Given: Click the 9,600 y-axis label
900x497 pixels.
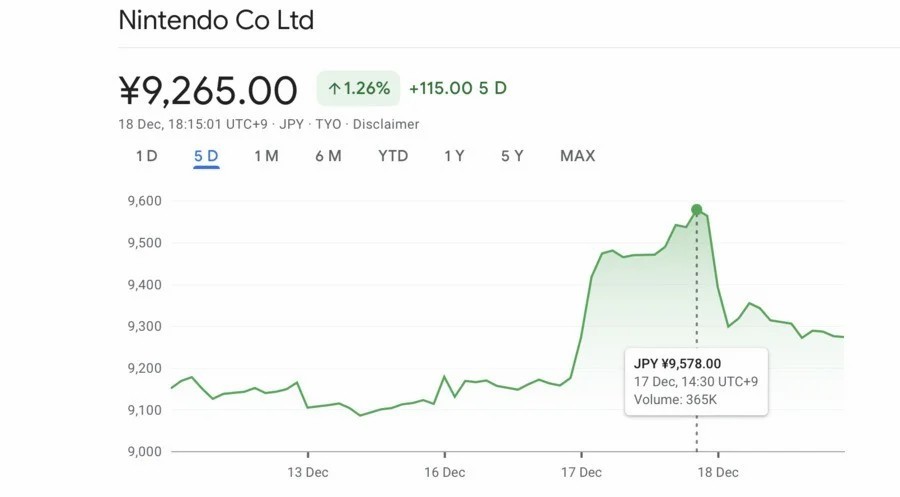Looking at the screenshot, I should tap(146, 201).
